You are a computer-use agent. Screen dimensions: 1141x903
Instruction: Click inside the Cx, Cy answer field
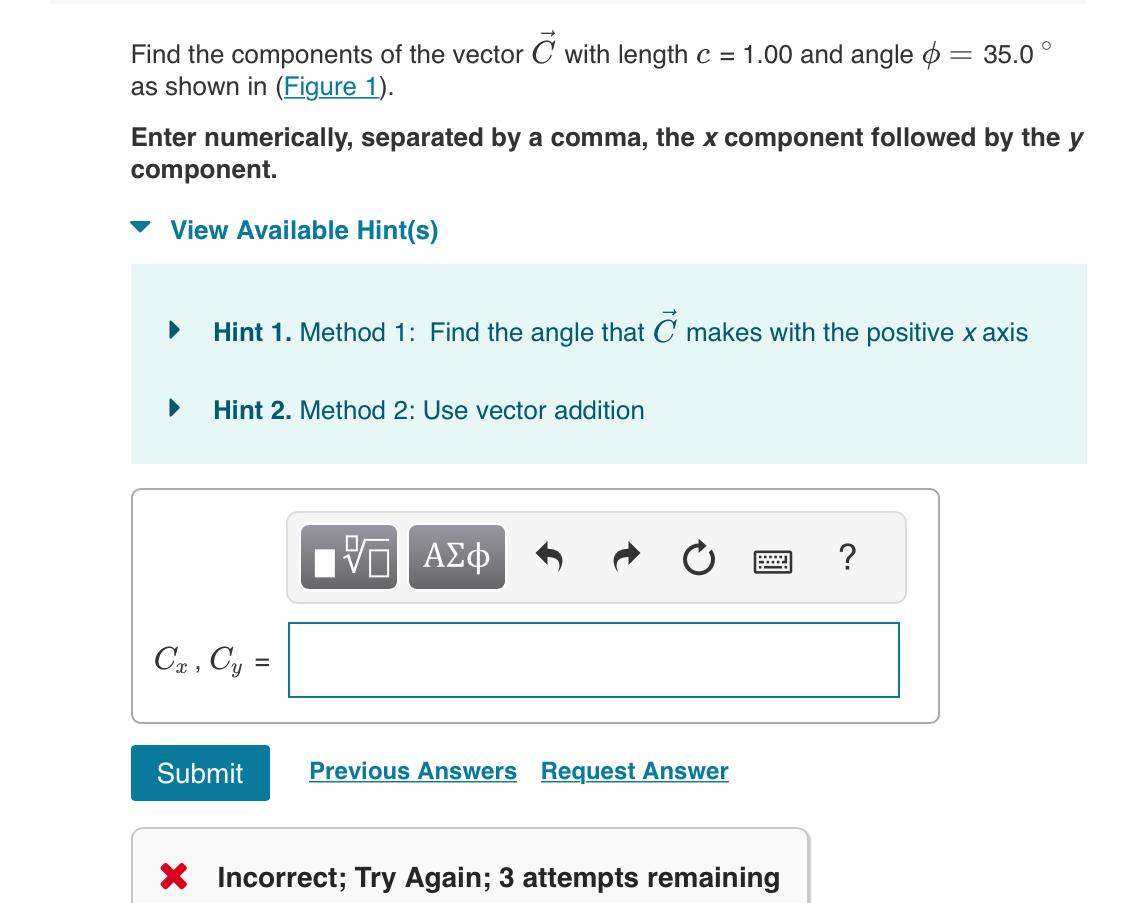[x=592, y=659]
